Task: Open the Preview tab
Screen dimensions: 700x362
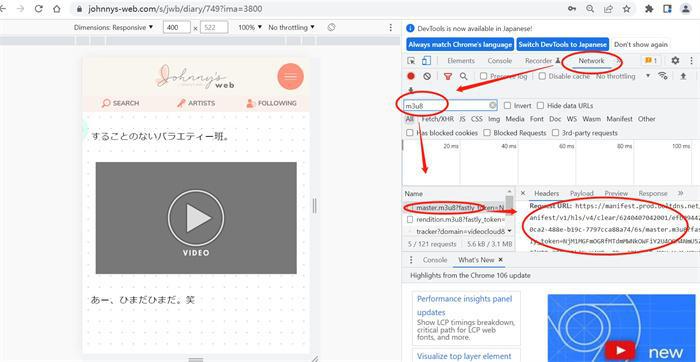Action: [x=616, y=193]
